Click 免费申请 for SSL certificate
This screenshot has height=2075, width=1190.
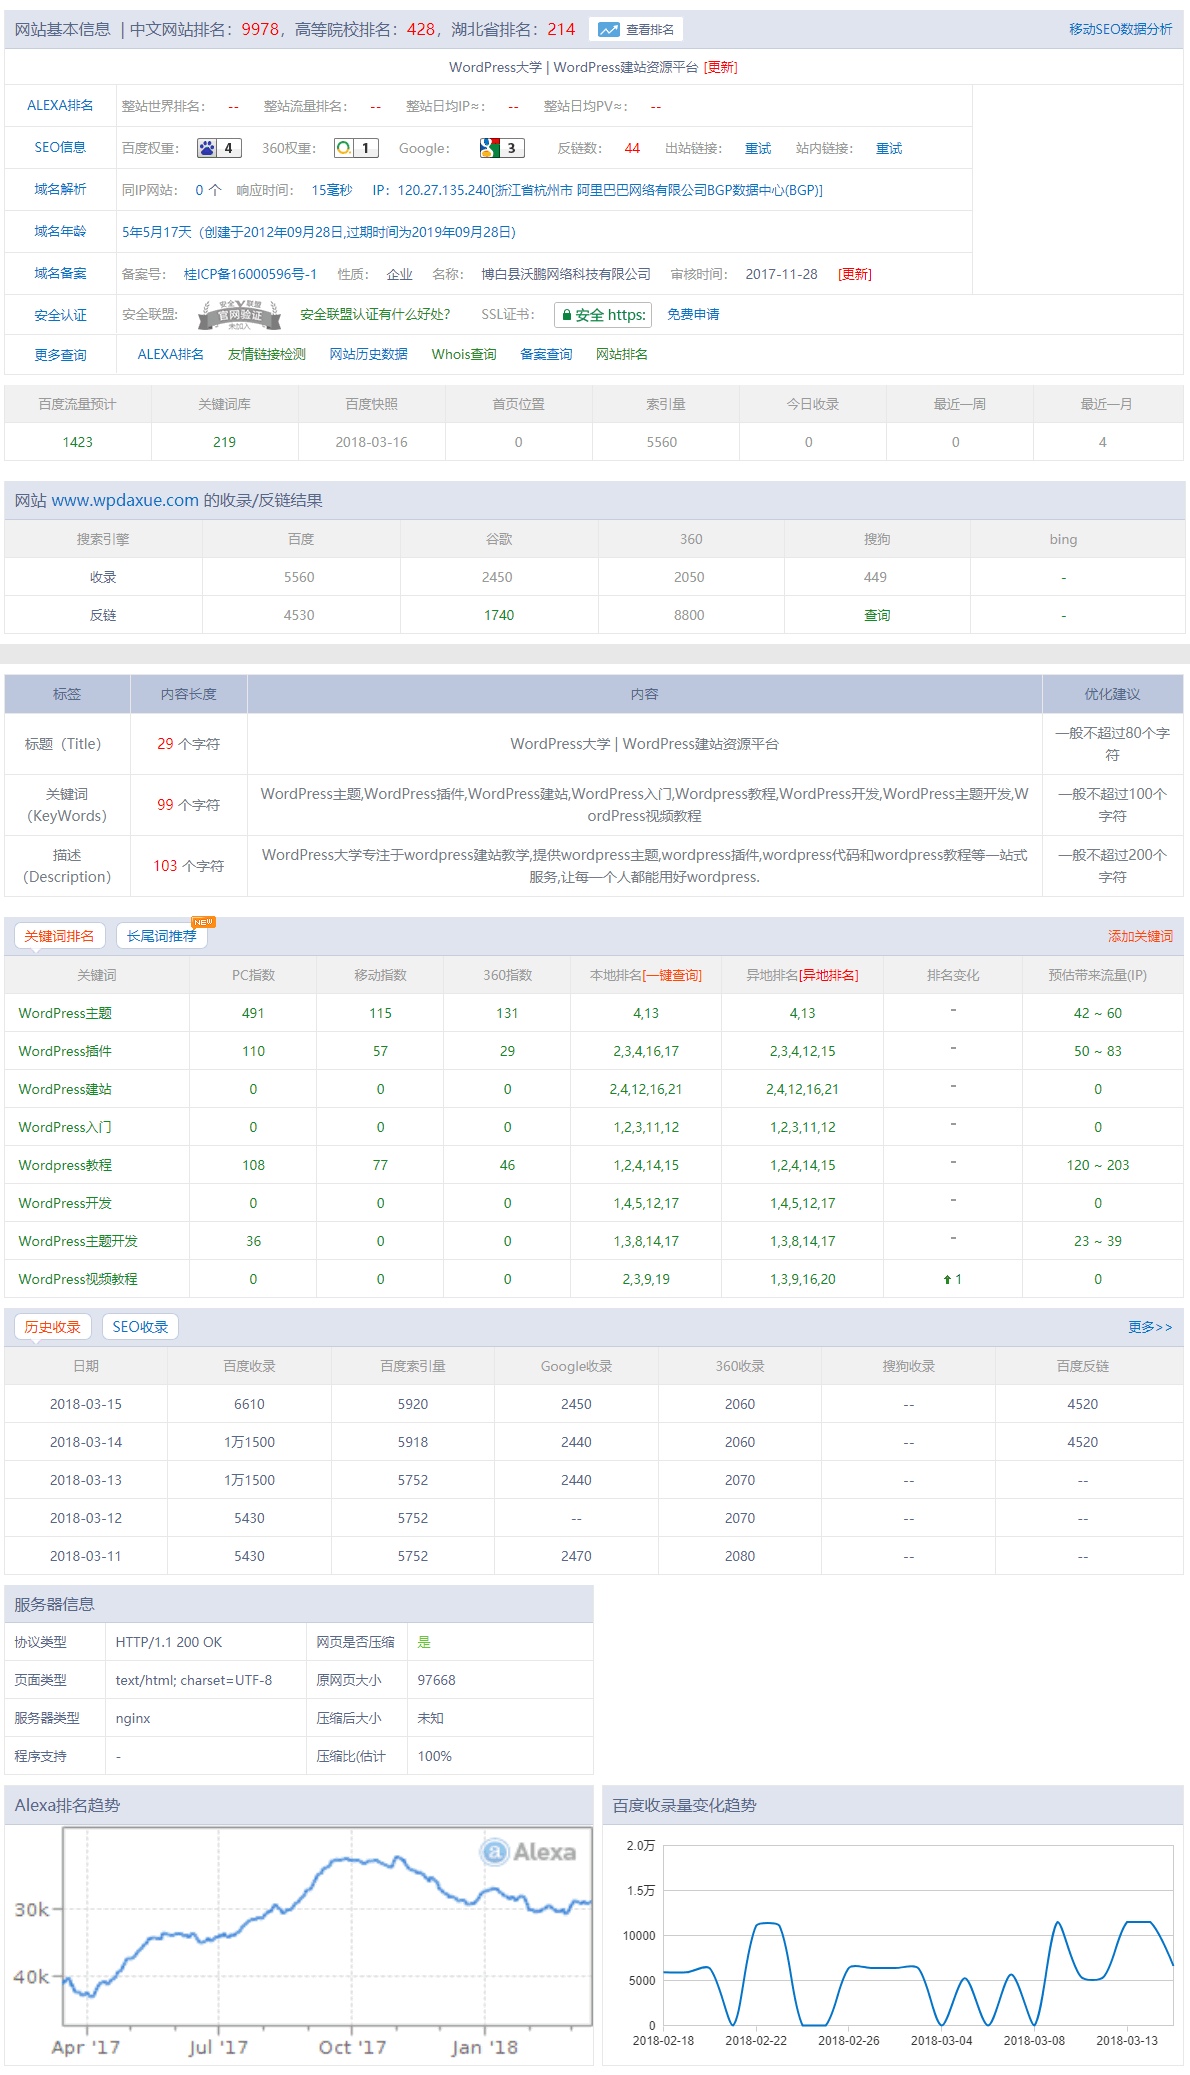693,314
